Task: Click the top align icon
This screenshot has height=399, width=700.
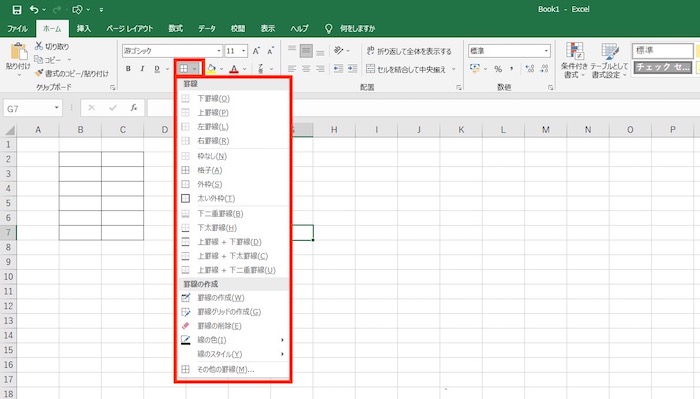Action: tap(292, 50)
